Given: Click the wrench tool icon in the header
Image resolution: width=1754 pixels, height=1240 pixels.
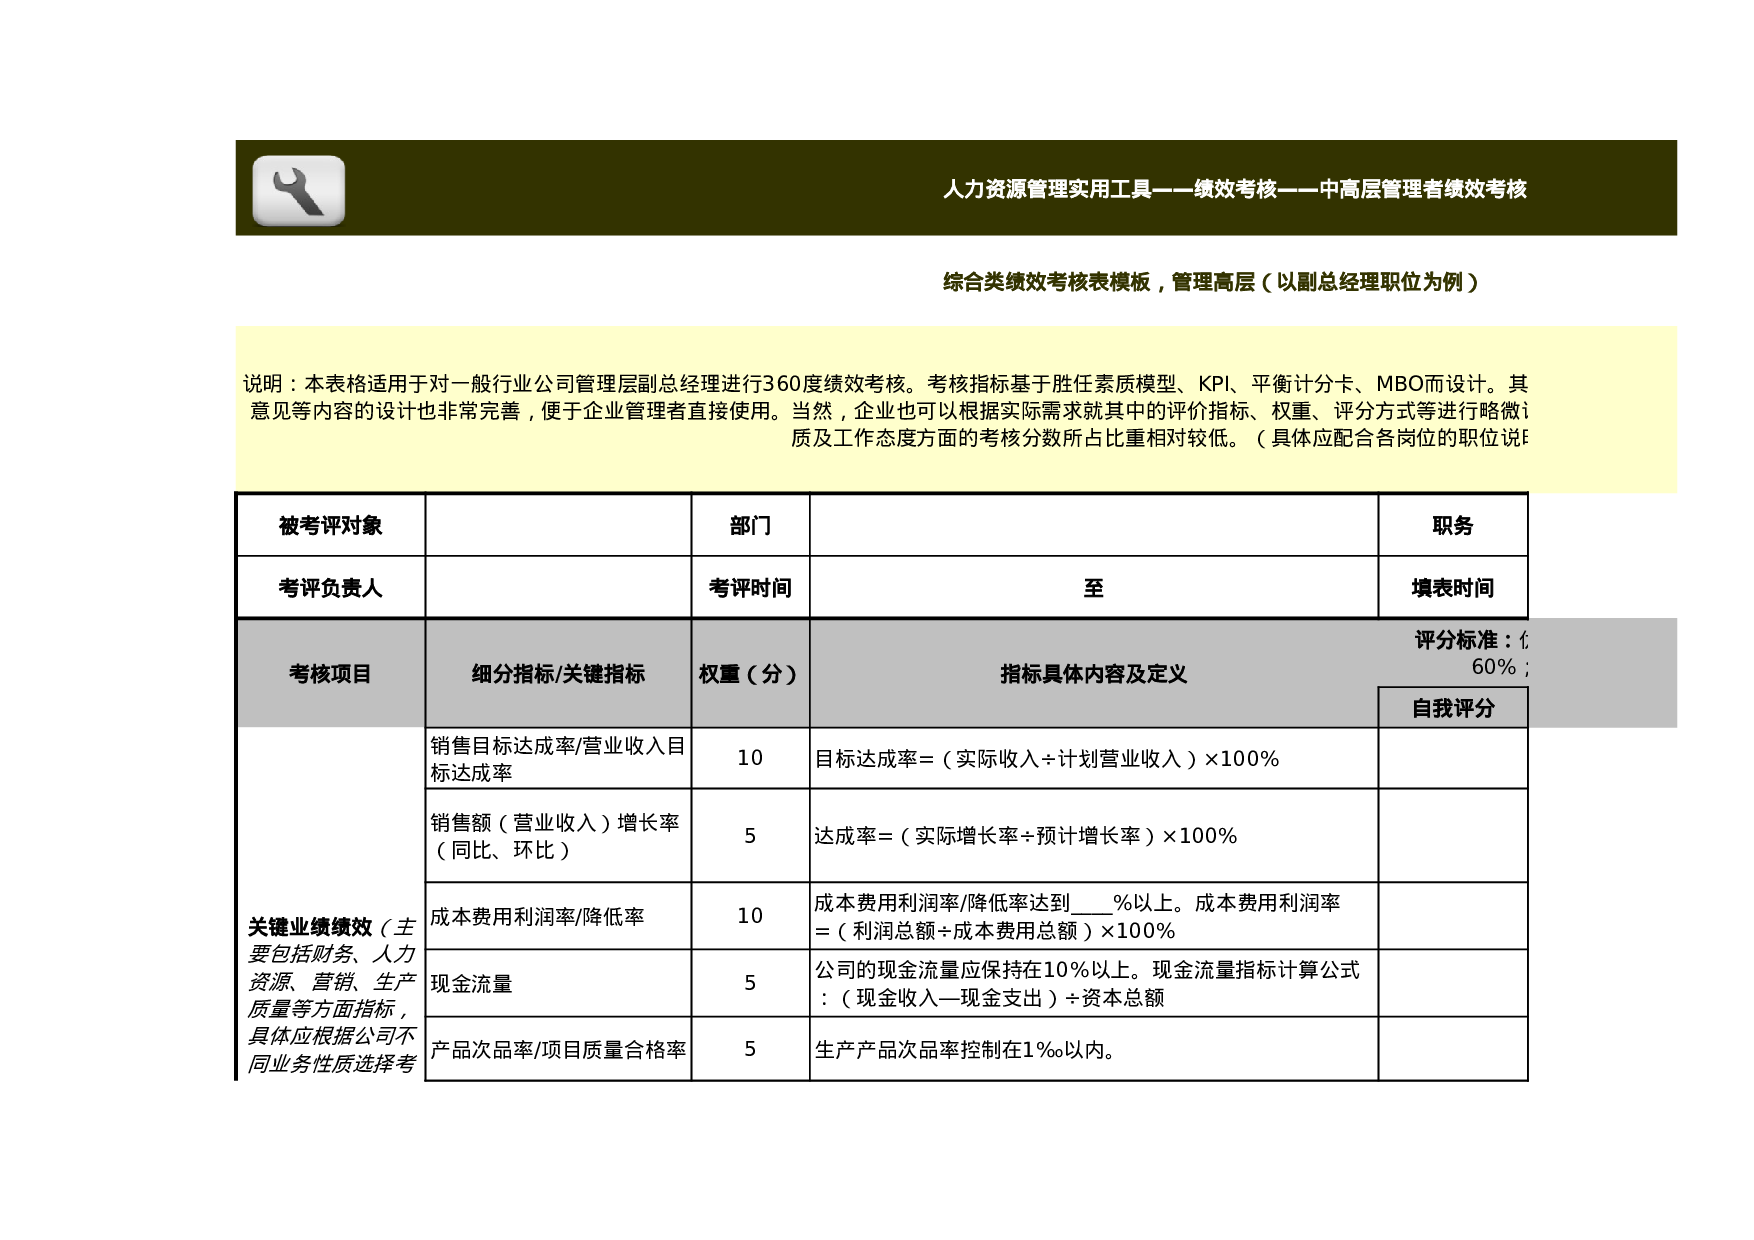Looking at the screenshot, I should [298, 192].
